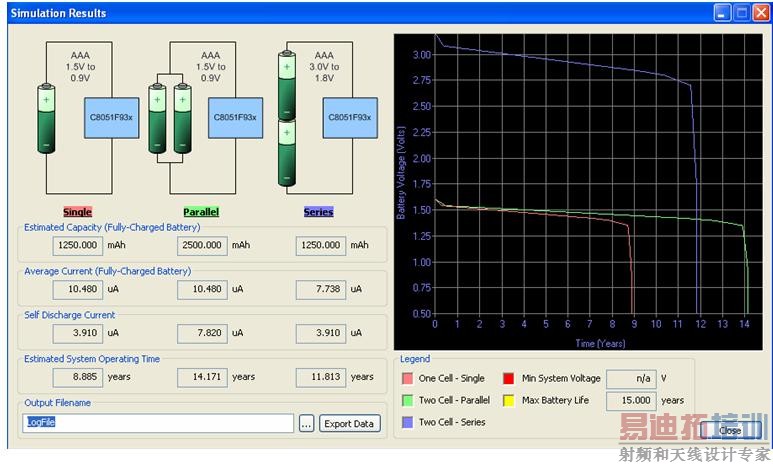Screen dimensions: 773x464
Task: Open file browser with the ellipsis button
Action: coord(307,424)
